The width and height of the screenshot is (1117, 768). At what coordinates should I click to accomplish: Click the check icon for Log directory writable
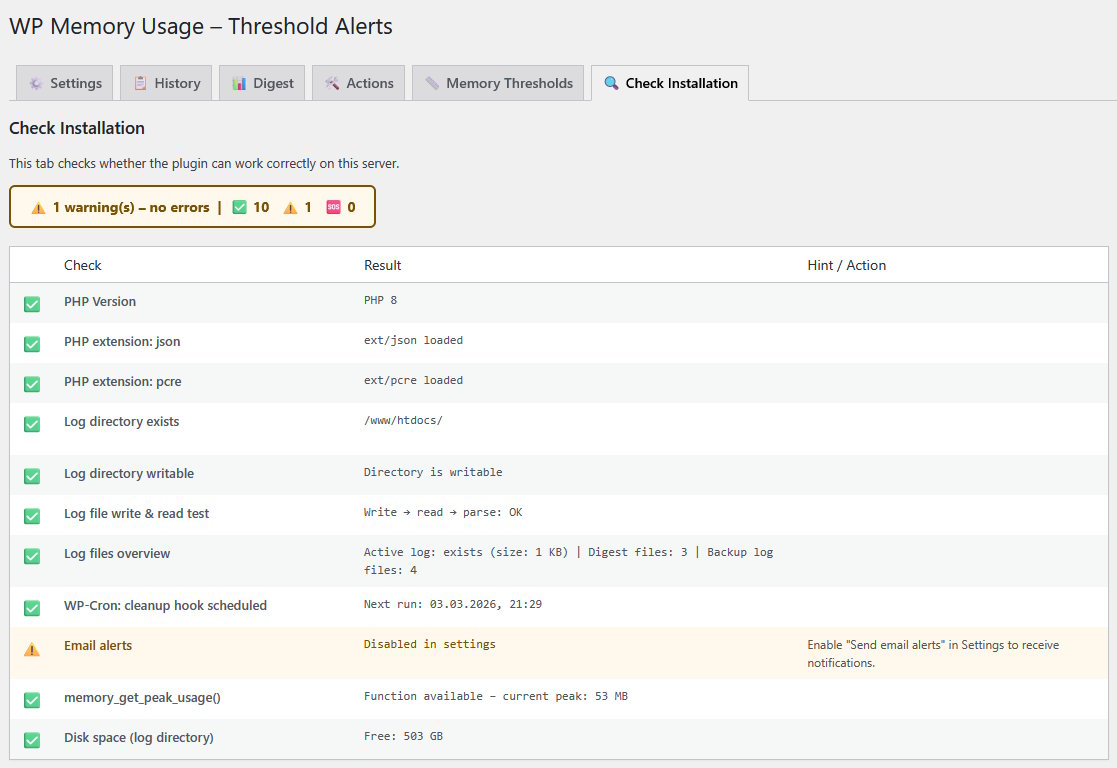(32, 476)
